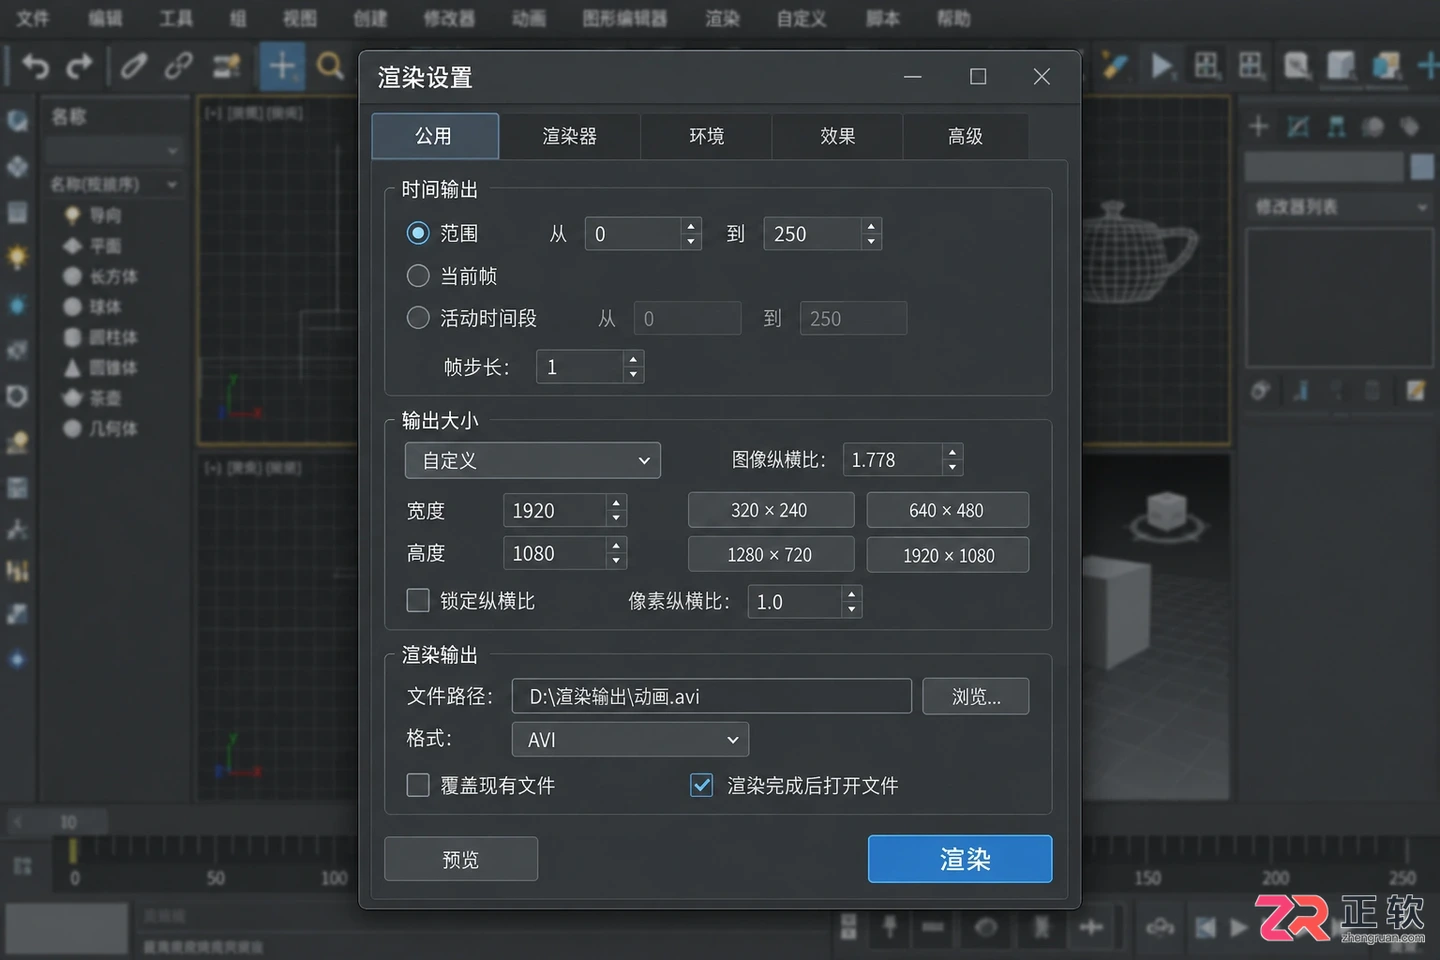Viewport: 1440px width, 960px height.
Task: Click the cone icon beside 圆锥体
Action: 72,367
